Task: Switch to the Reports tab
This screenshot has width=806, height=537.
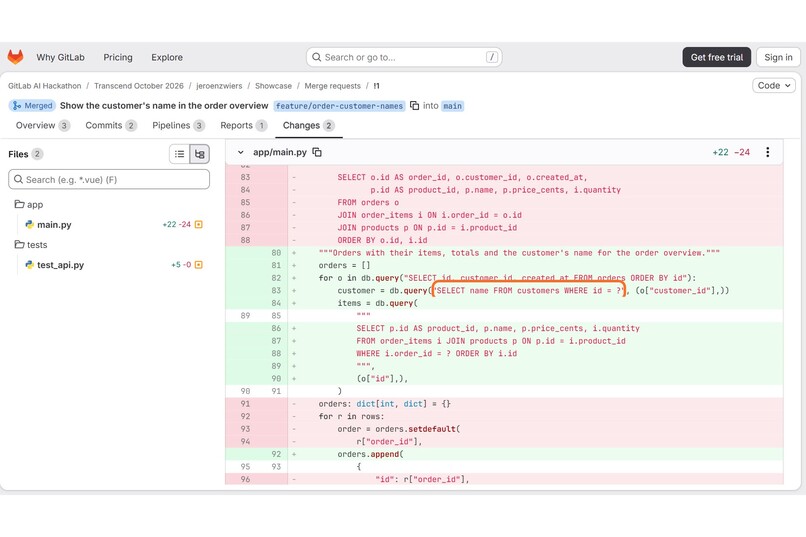Action: 244,125
